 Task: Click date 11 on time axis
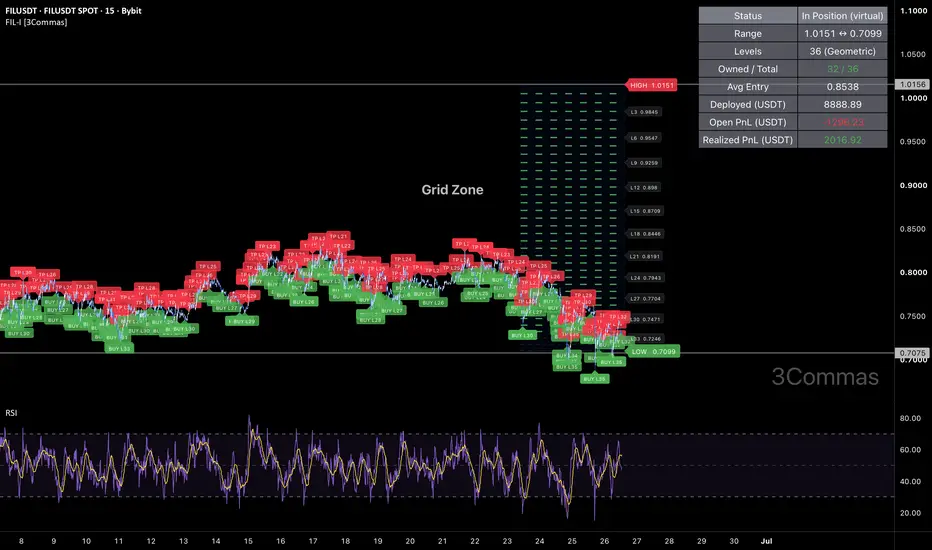(119, 541)
